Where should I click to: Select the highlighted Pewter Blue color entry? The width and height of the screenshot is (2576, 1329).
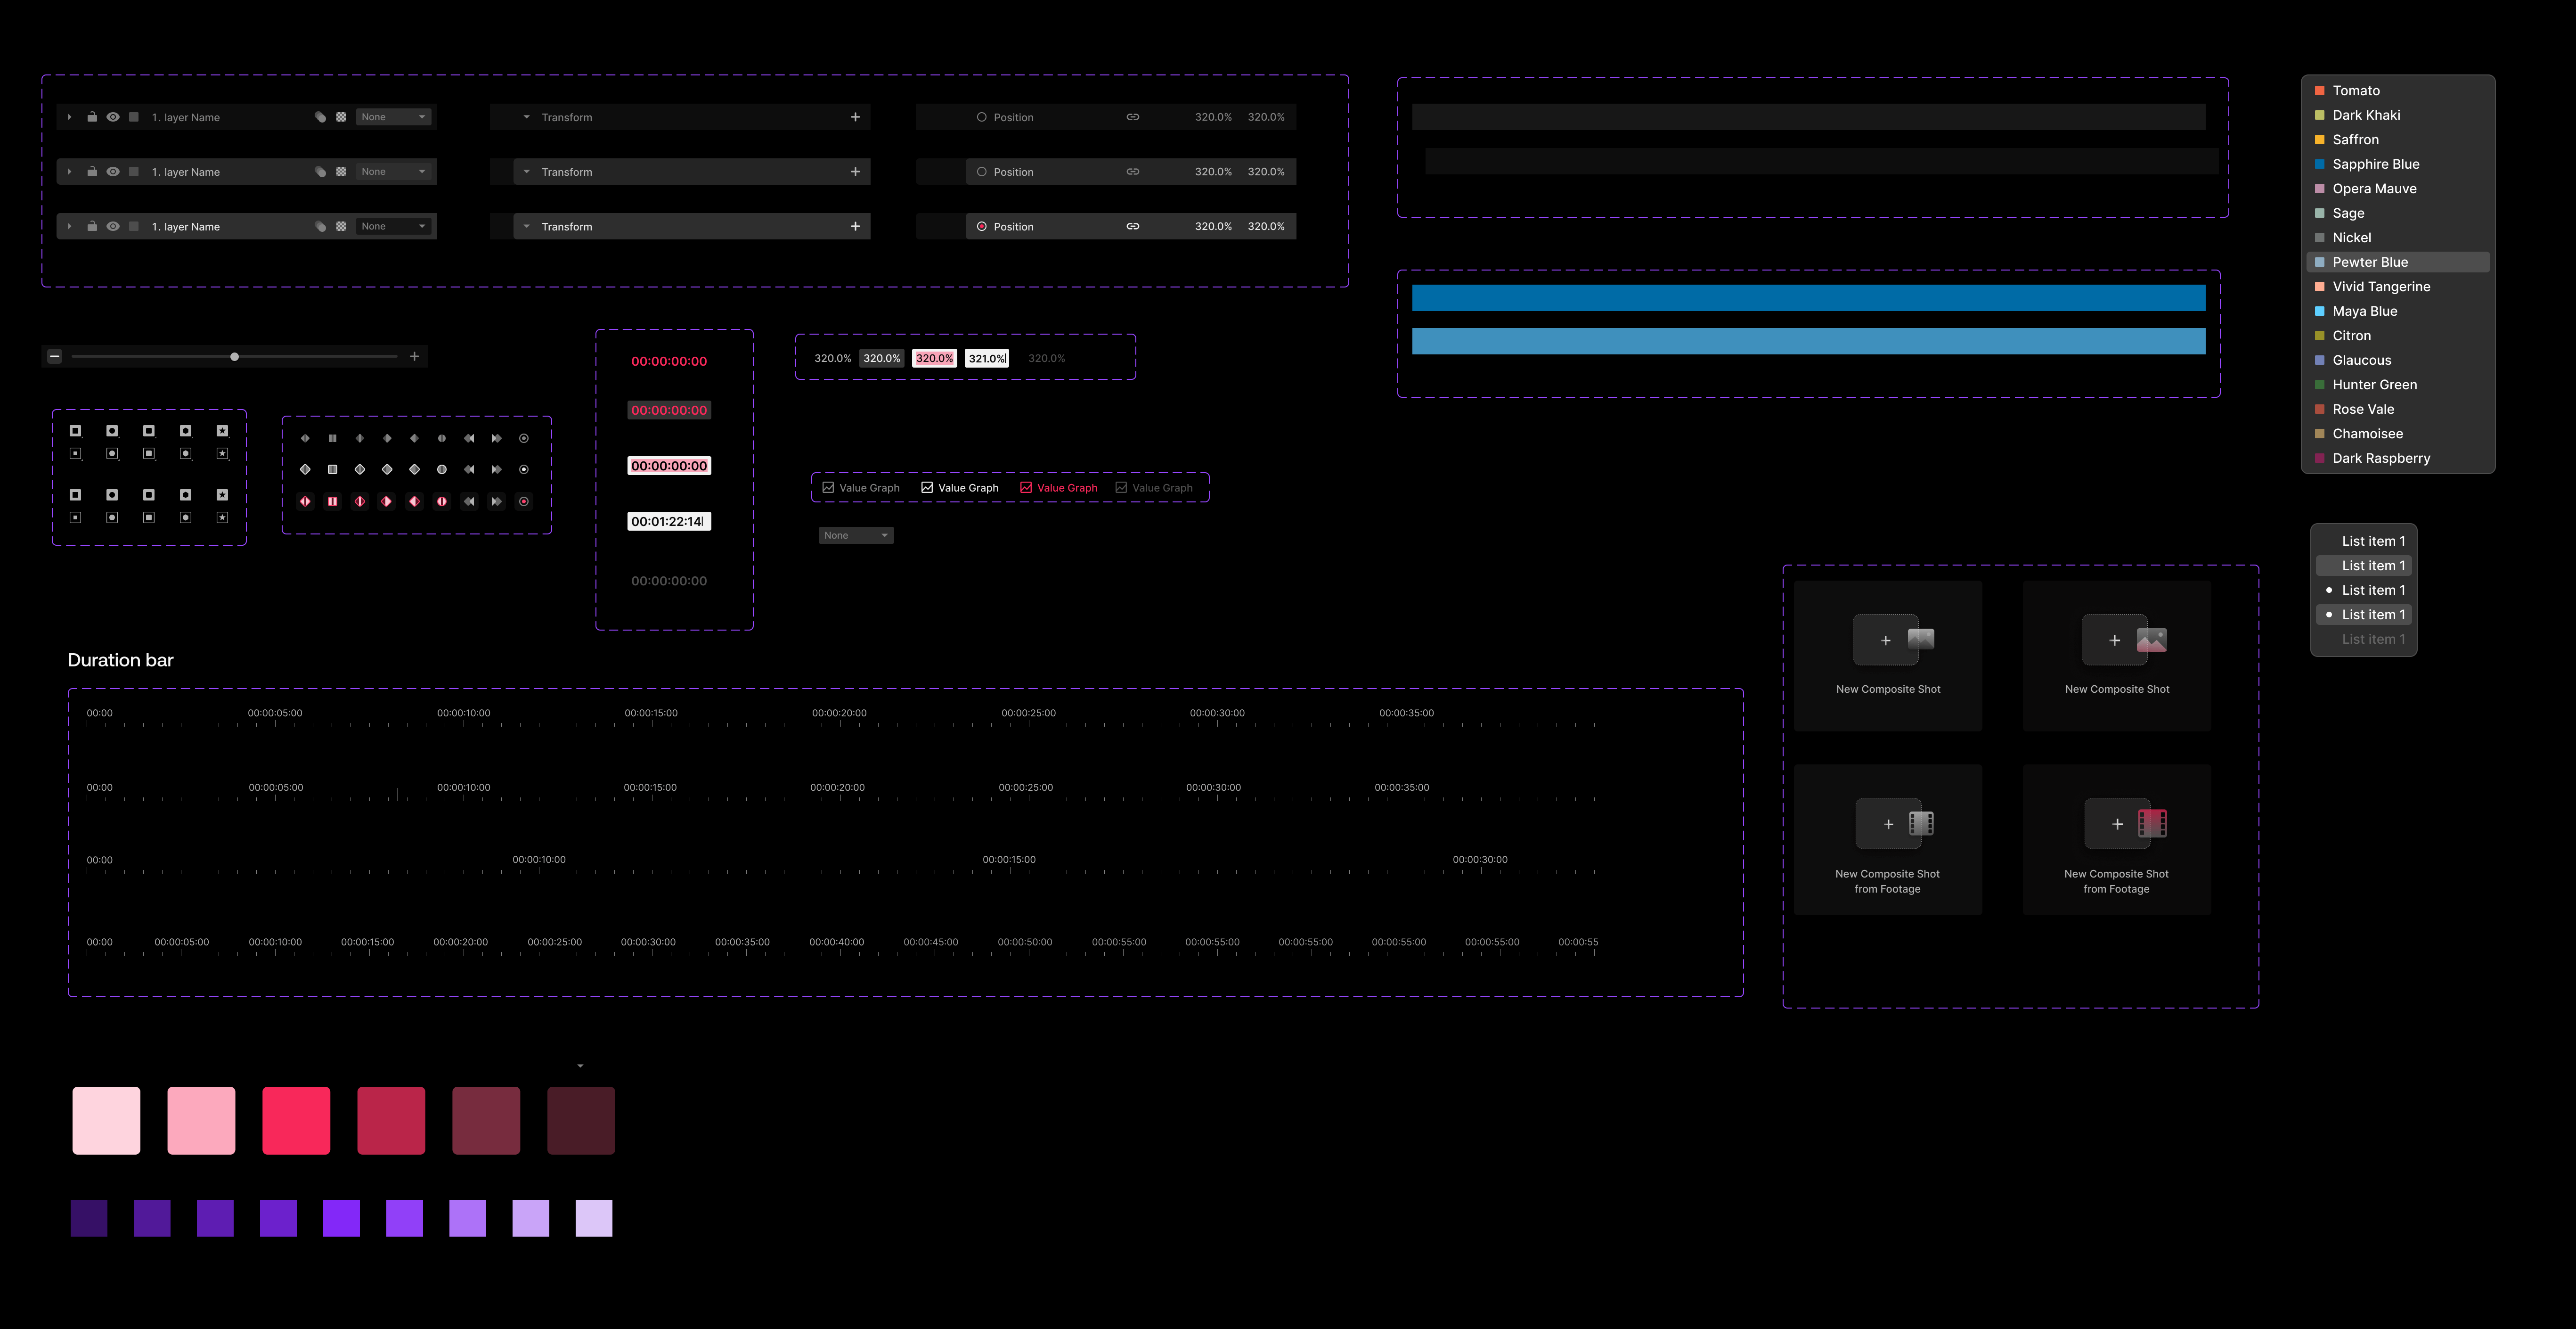pos(2397,262)
